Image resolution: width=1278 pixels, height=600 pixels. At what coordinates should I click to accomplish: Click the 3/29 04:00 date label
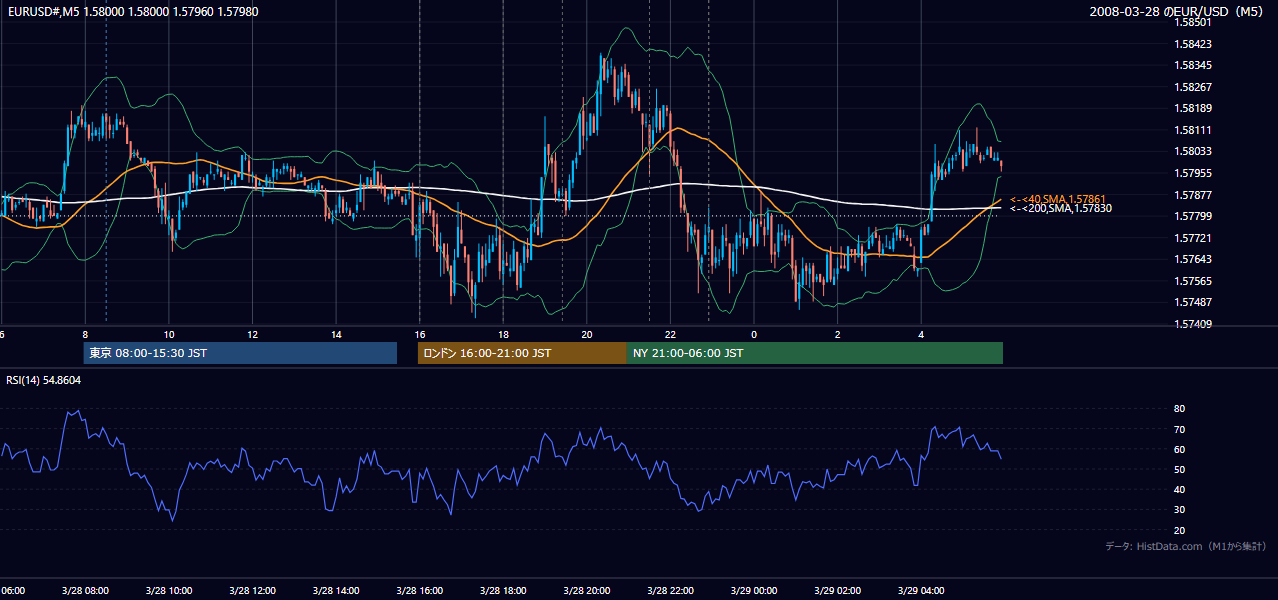click(921, 591)
